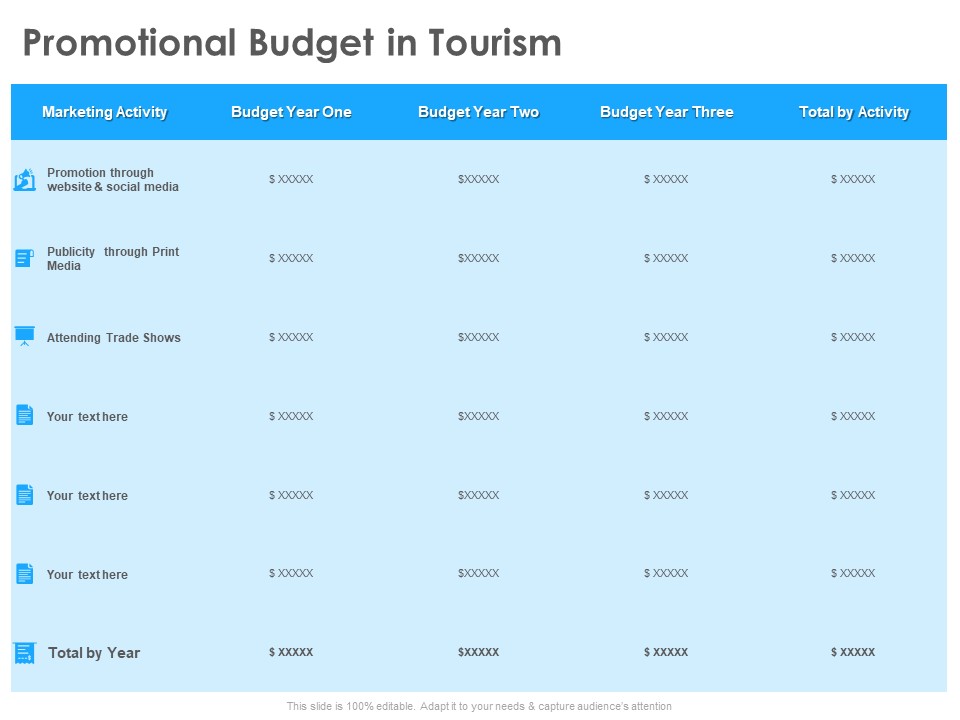Click the megaphone icon beside Promotion through website
The image size is (960, 720).
coord(24,180)
